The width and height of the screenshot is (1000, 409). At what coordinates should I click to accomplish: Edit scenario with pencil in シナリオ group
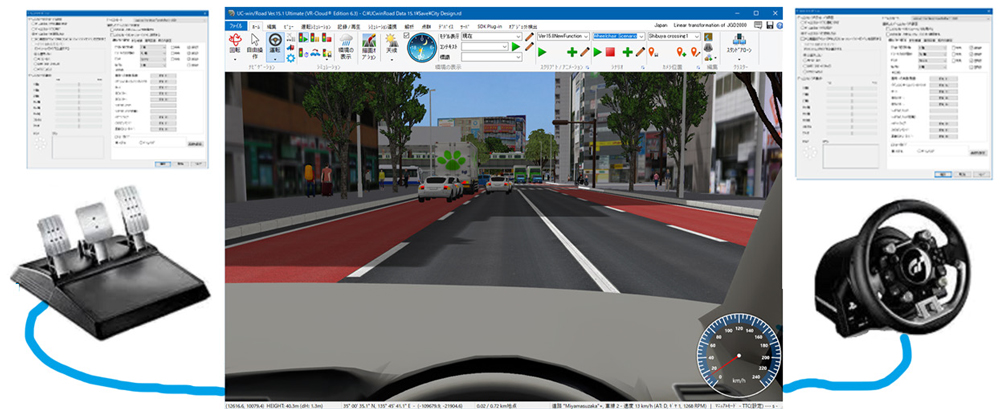(x=640, y=52)
